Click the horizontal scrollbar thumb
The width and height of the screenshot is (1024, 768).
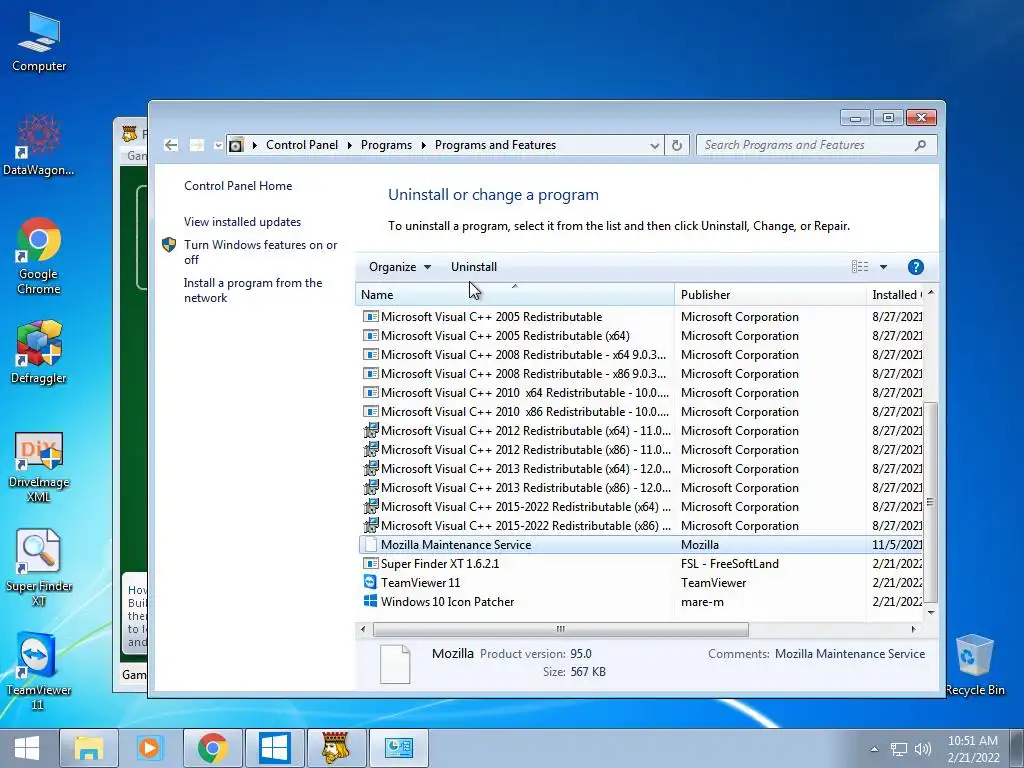pos(560,629)
